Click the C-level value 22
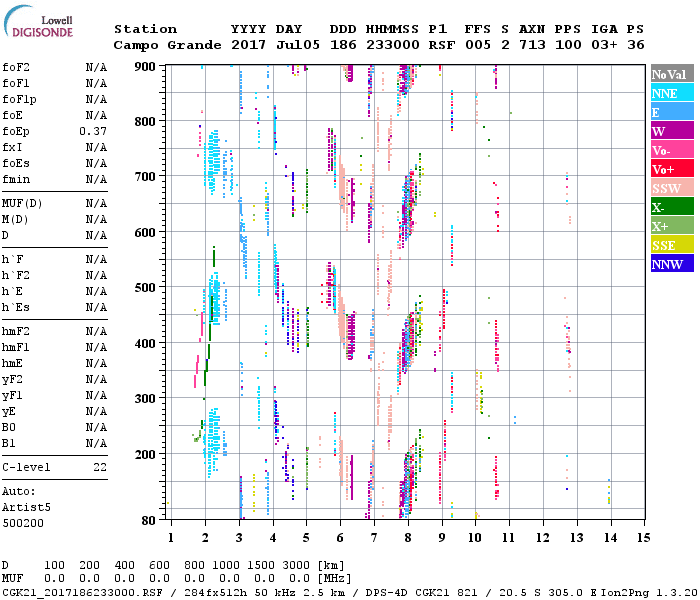The image size is (700, 600). click(100, 467)
